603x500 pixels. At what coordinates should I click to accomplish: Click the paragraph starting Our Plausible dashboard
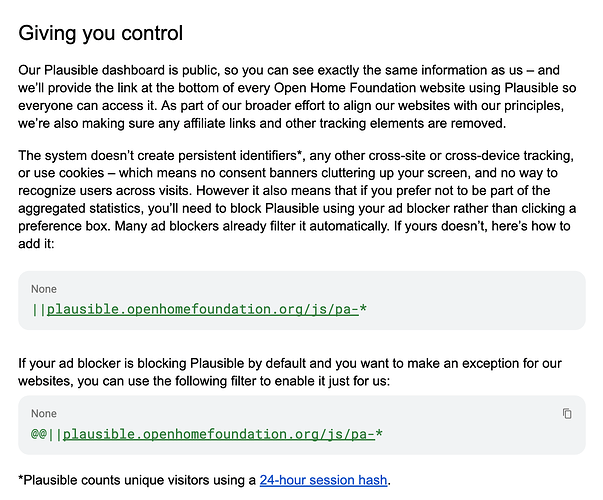tap(297, 97)
